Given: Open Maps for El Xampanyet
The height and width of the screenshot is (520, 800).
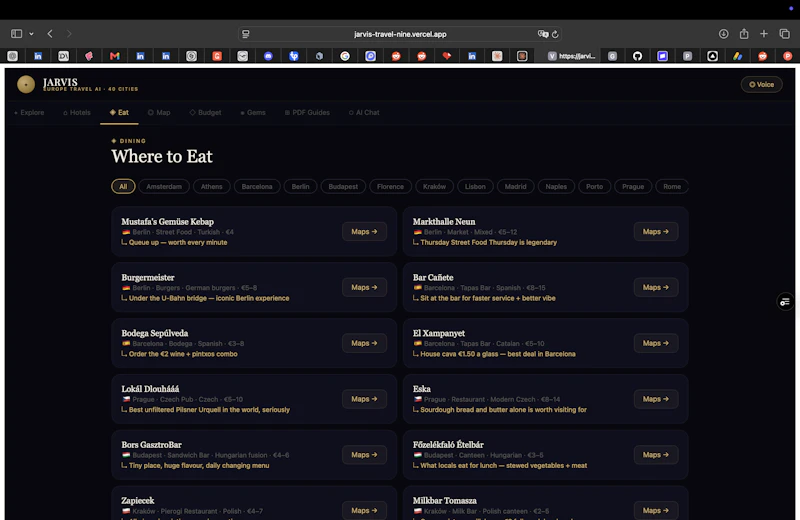Looking at the screenshot, I should click(x=656, y=343).
